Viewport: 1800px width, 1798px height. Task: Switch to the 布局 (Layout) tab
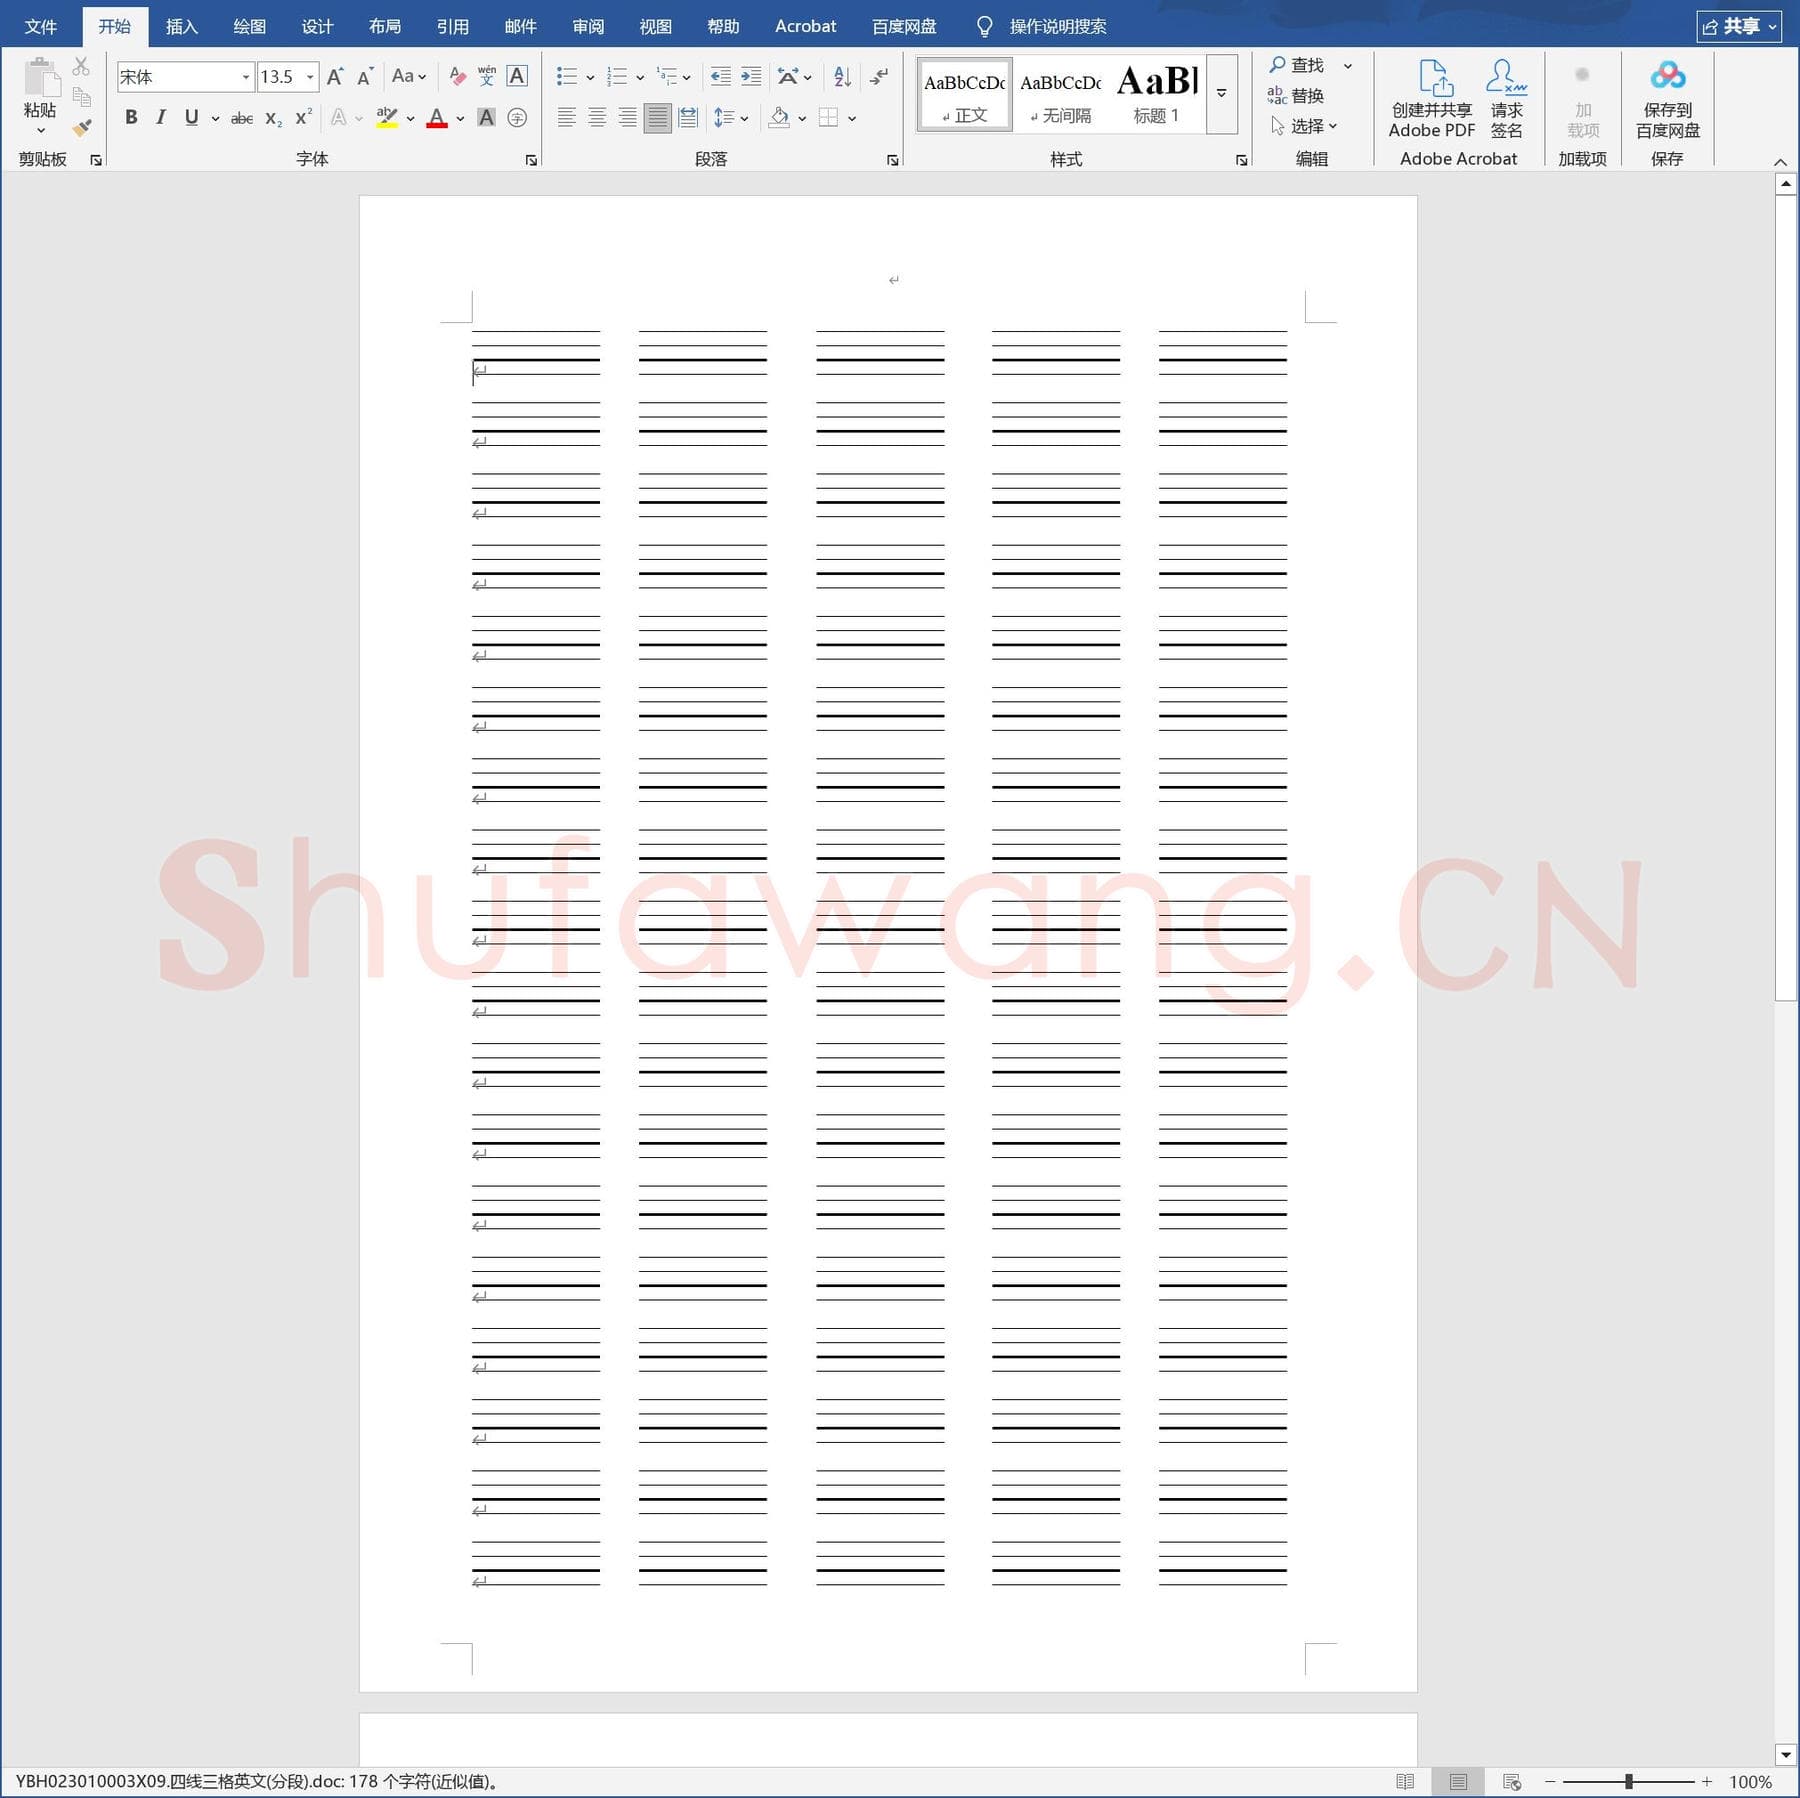pos(385,26)
